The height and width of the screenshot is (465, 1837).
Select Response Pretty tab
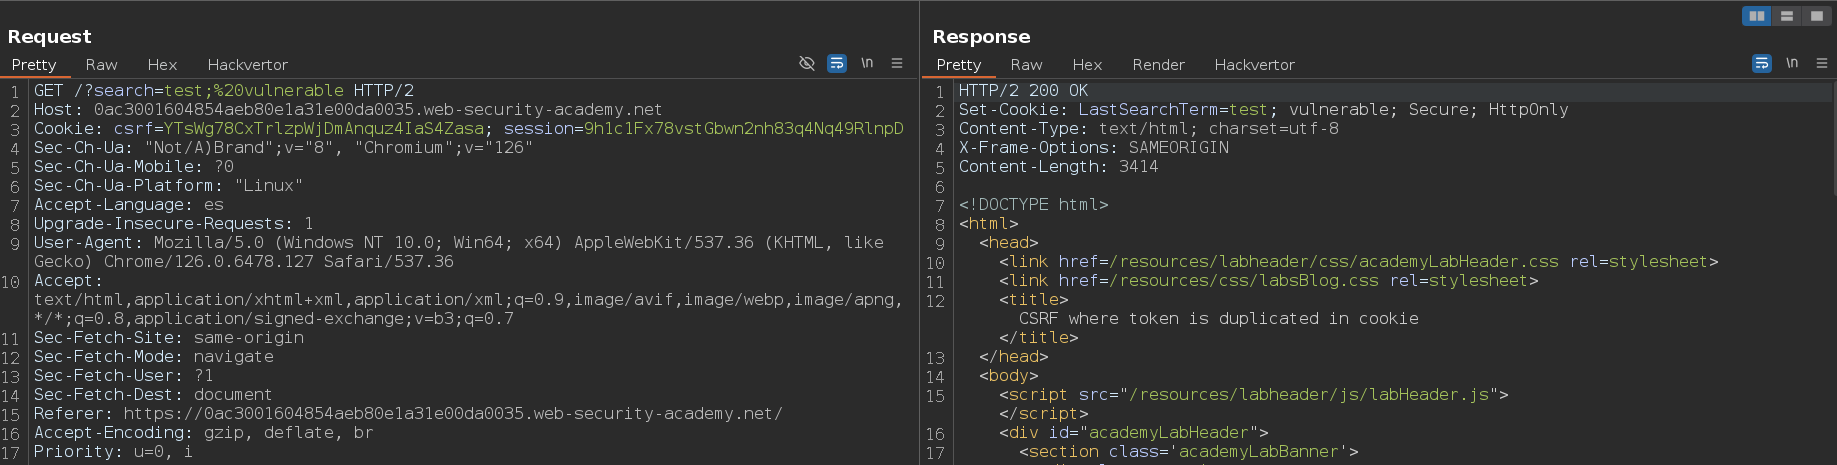tap(958, 64)
